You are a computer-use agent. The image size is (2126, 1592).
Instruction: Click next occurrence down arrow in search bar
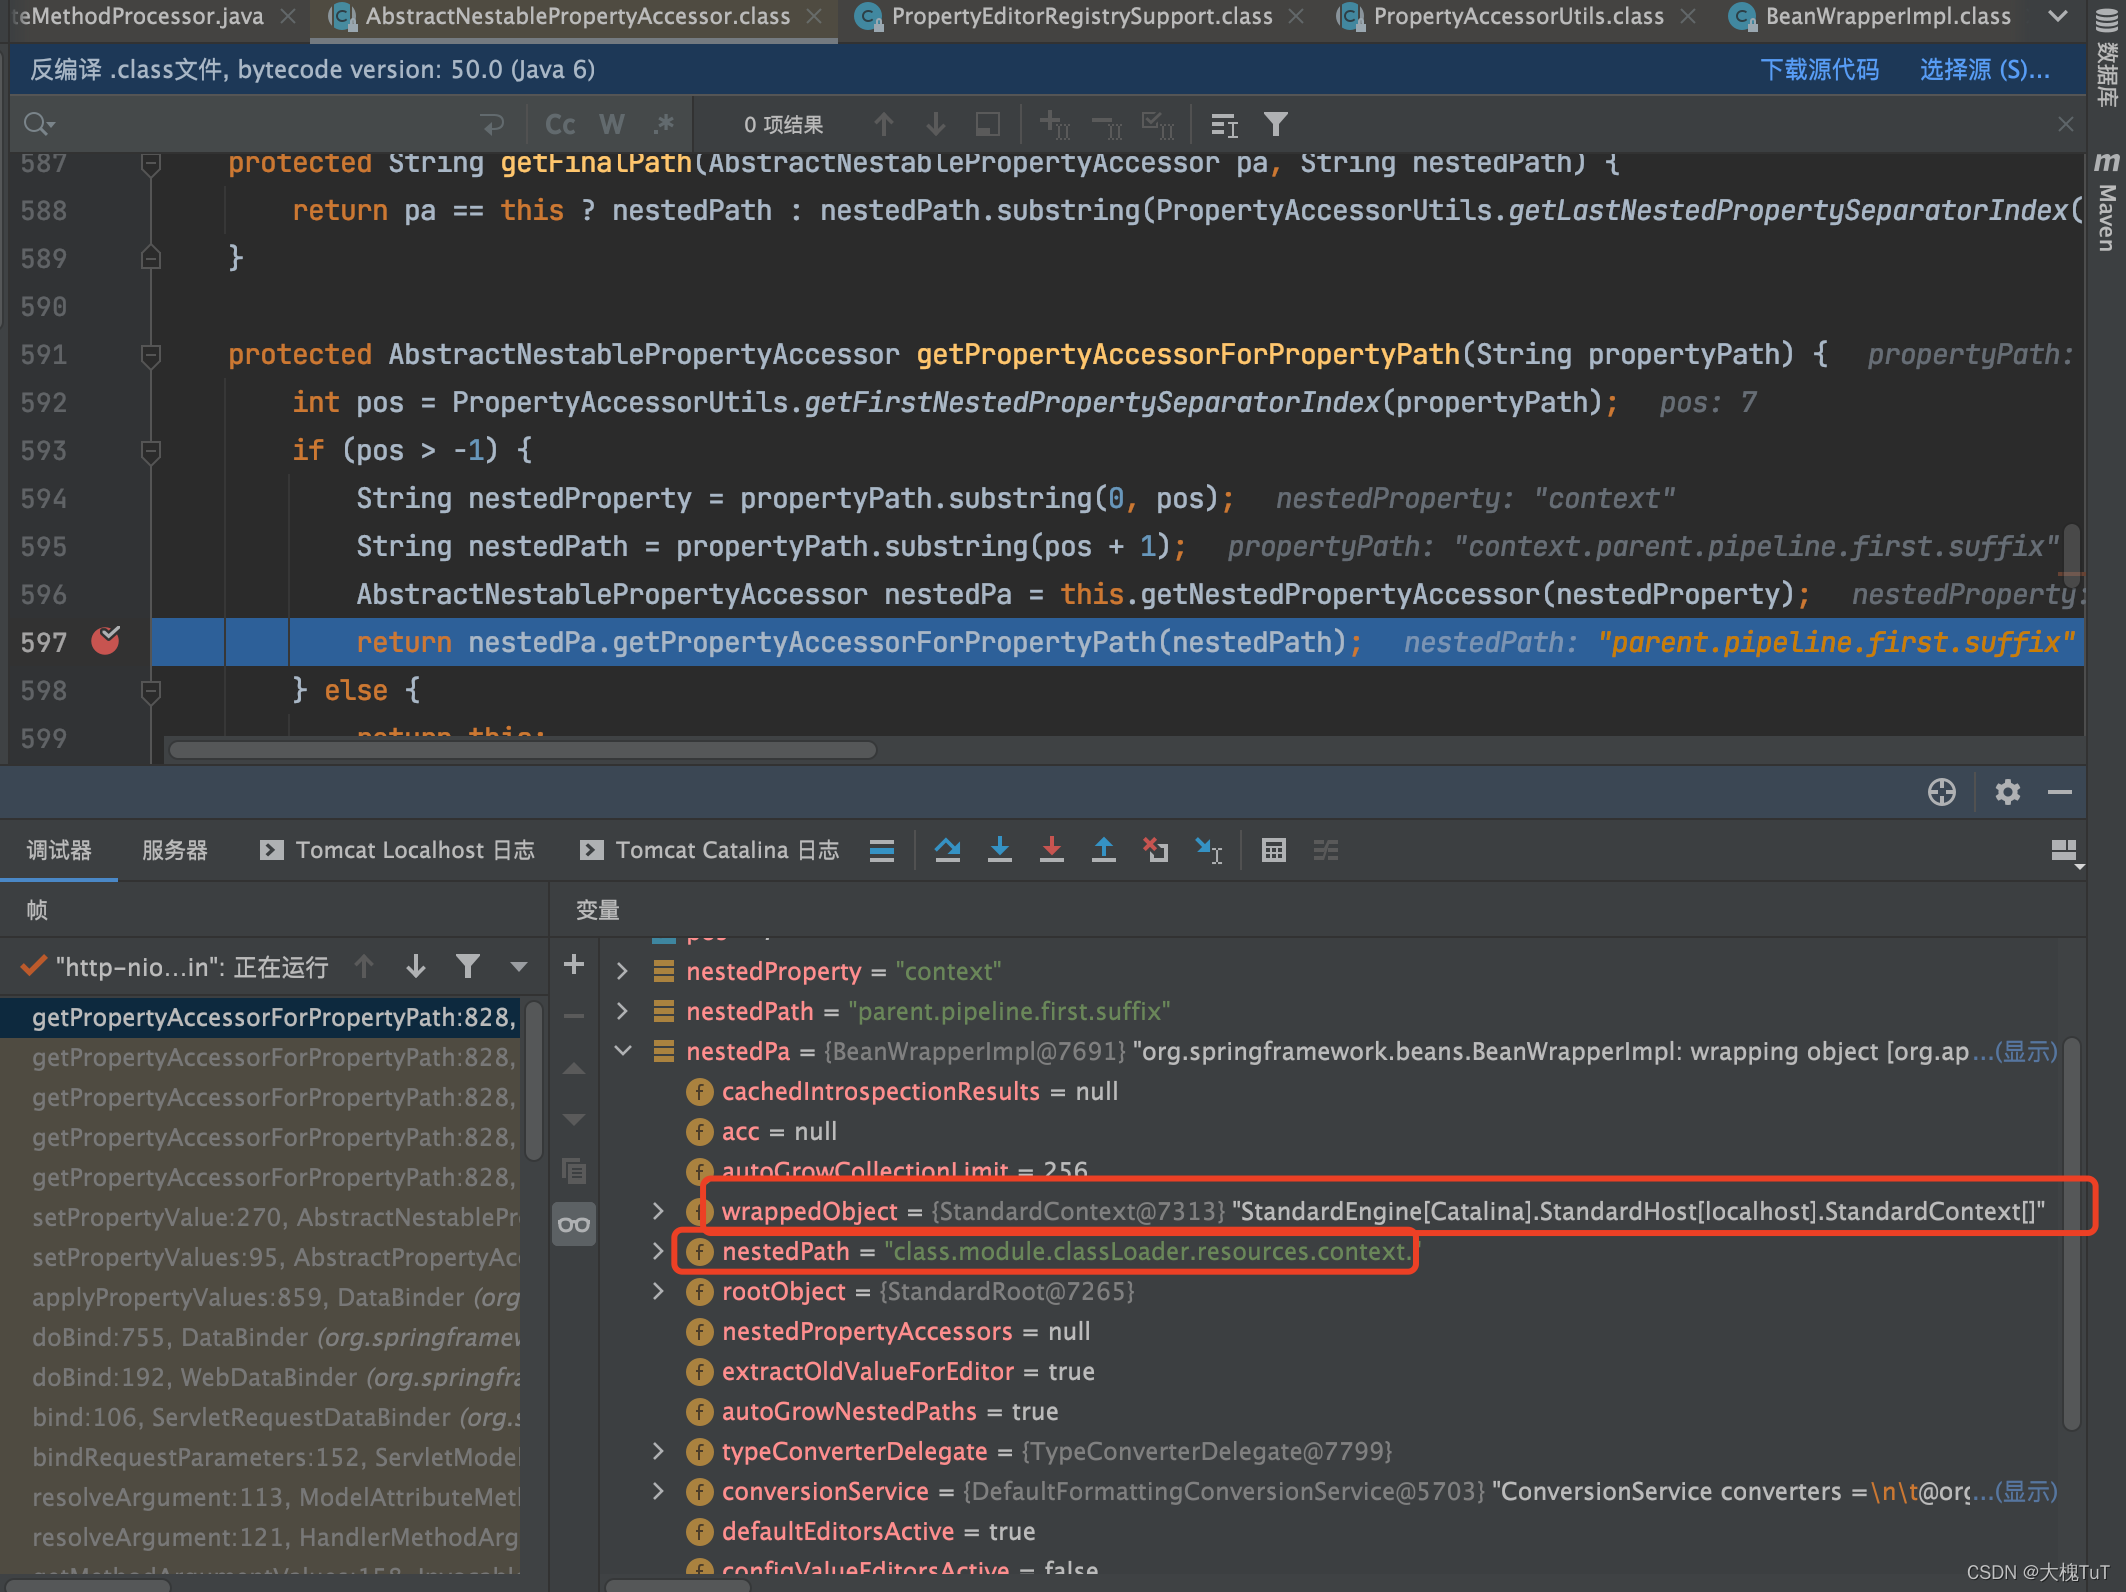(x=935, y=124)
